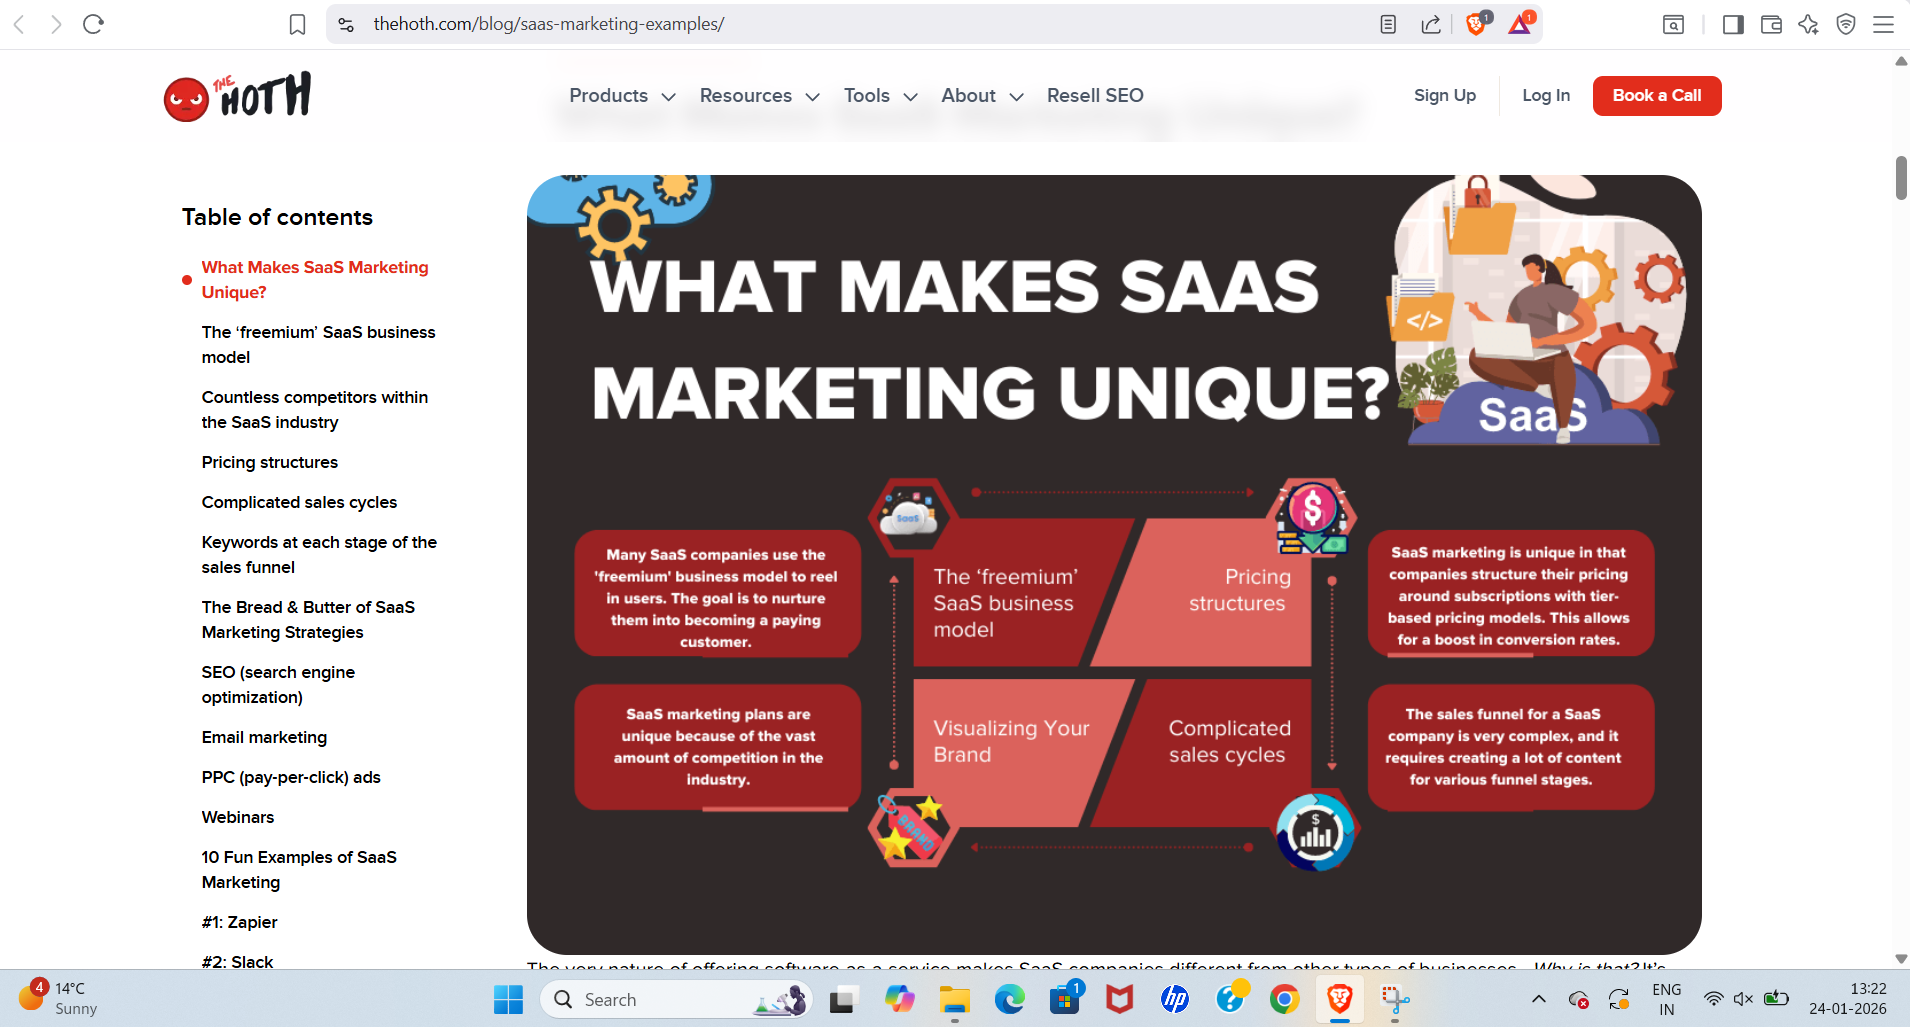Share the current page
Image resolution: width=1910 pixels, height=1027 pixels.
coord(1432,23)
